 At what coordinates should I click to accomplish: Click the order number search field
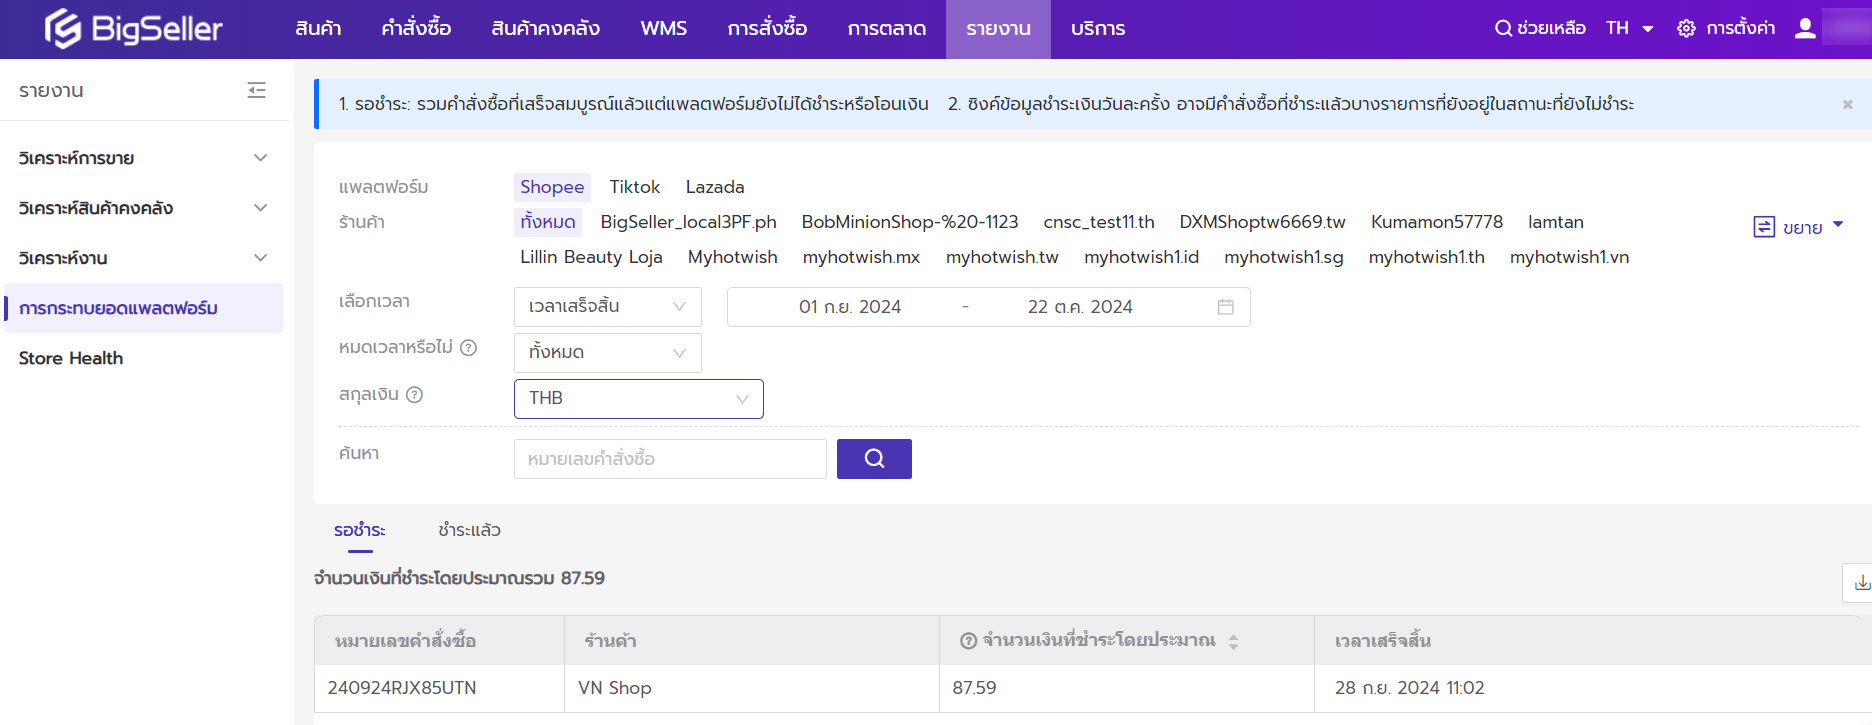click(669, 459)
